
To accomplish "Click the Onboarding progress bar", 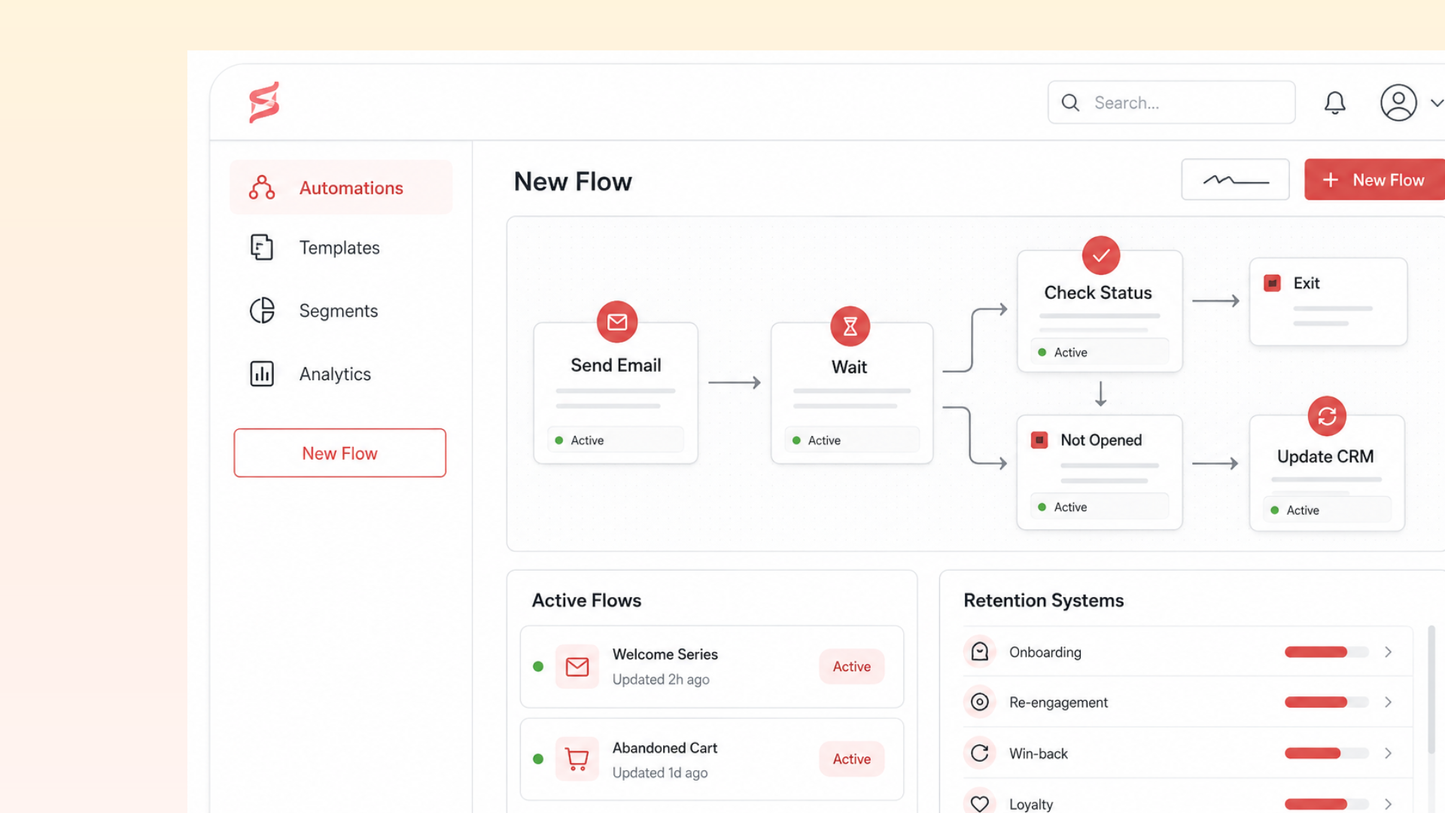I will pos(1326,652).
